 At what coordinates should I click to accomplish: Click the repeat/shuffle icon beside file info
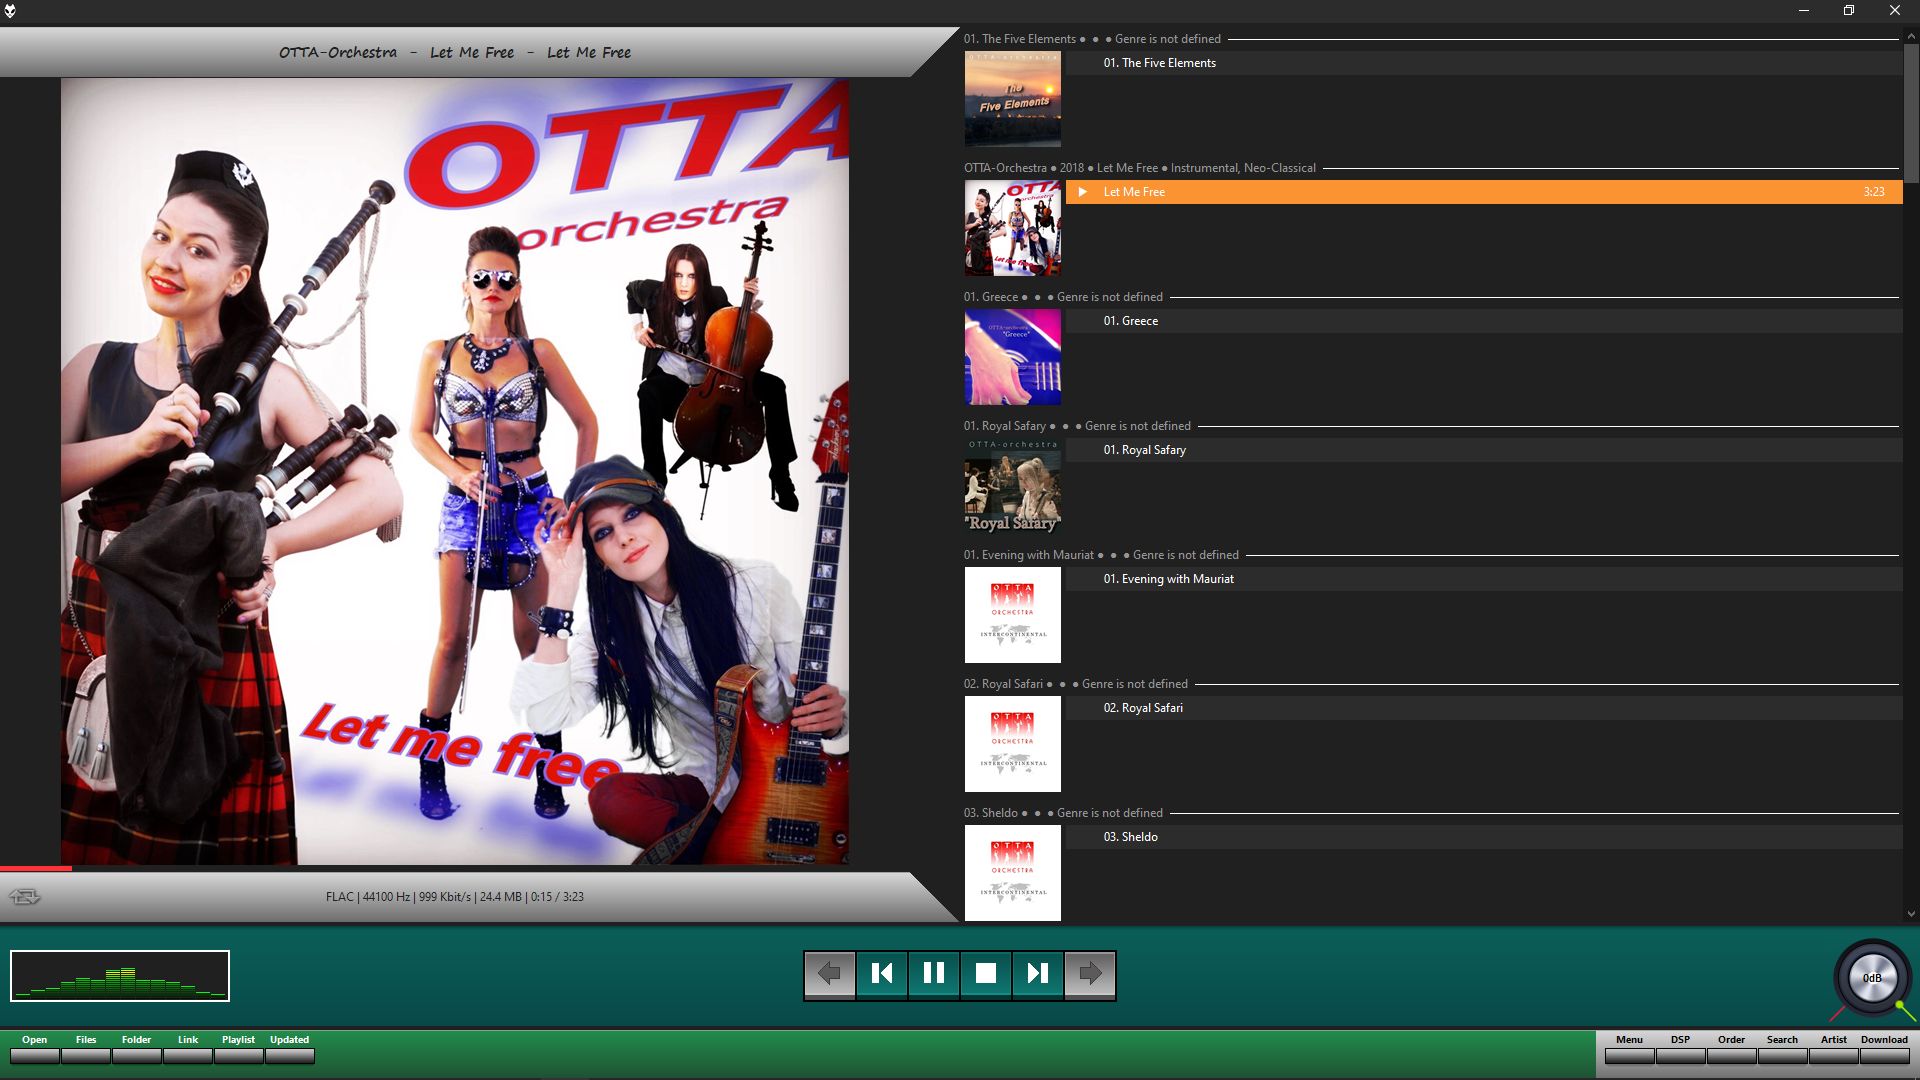click(x=25, y=896)
